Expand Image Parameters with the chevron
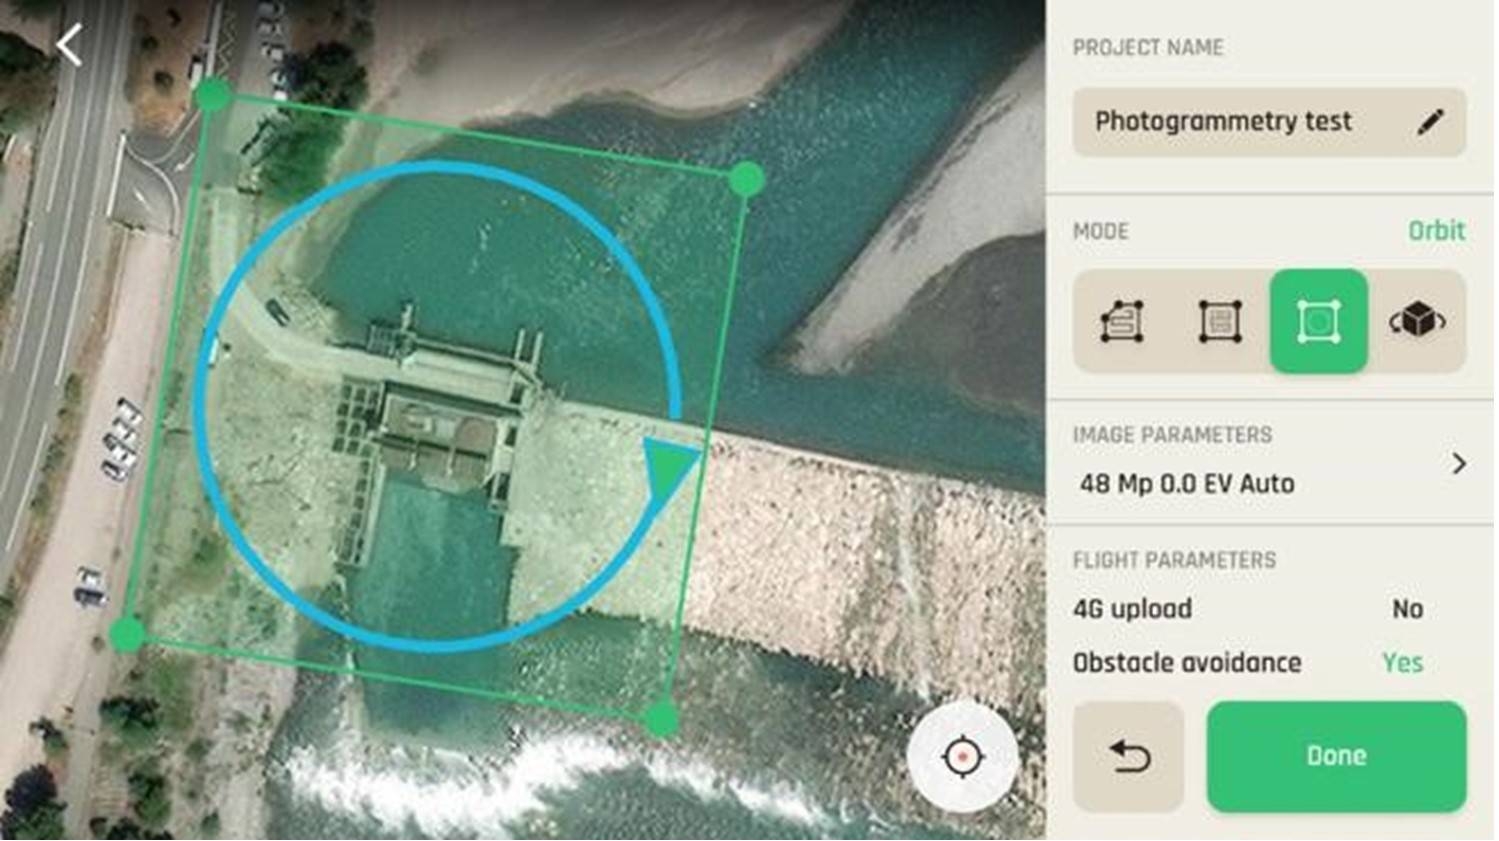 pyautogui.click(x=1458, y=464)
